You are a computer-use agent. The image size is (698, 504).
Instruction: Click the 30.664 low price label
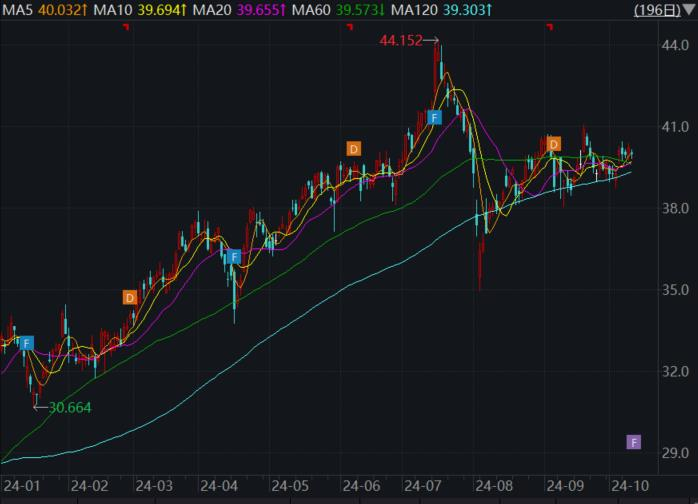pyautogui.click(x=70, y=407)
